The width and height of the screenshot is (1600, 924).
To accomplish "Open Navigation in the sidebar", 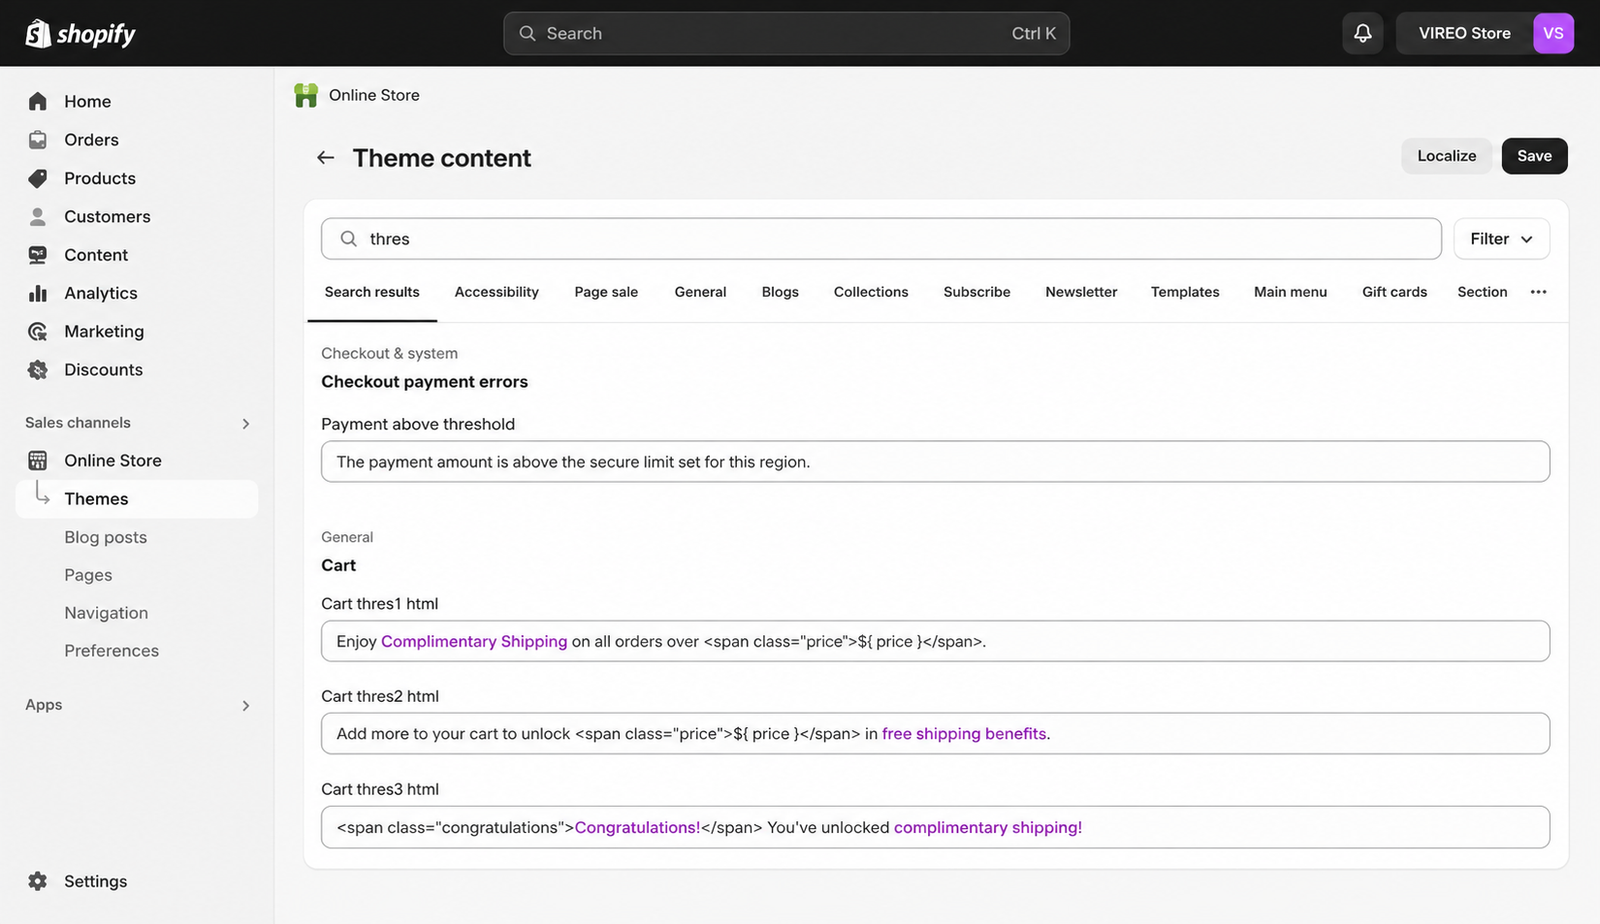I will [106, 613].
